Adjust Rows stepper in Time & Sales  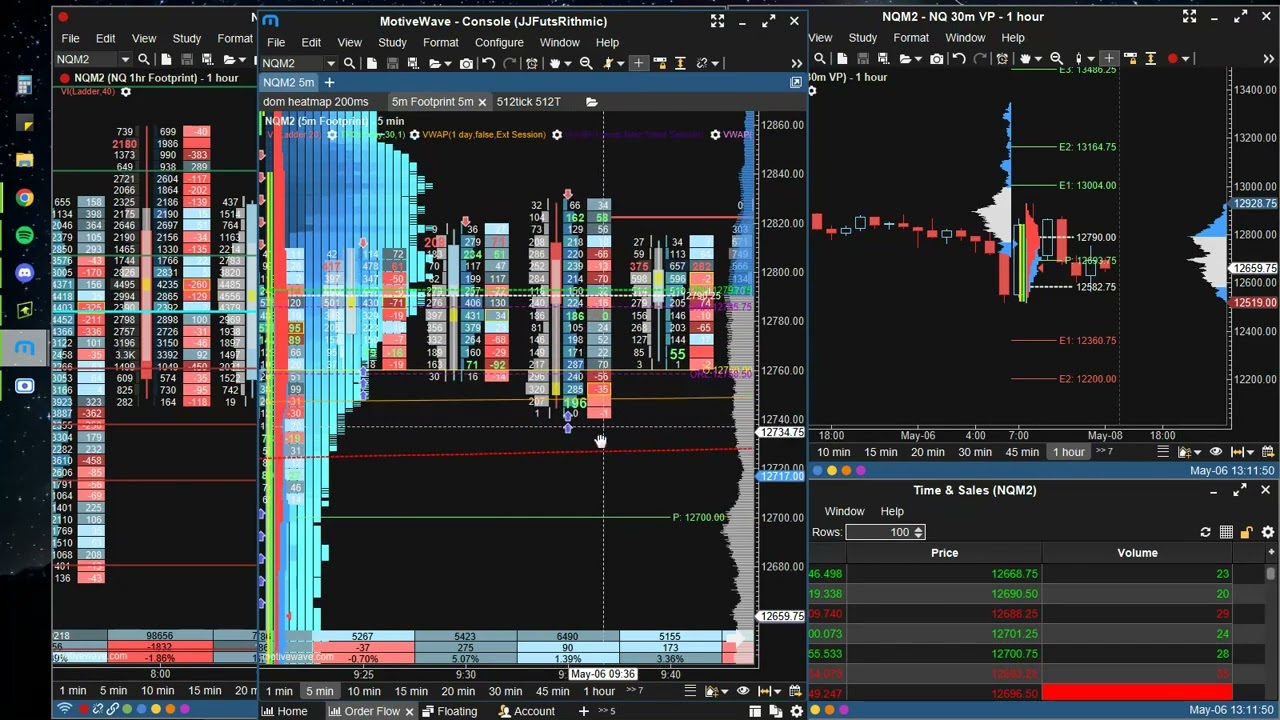coord(918,532)
